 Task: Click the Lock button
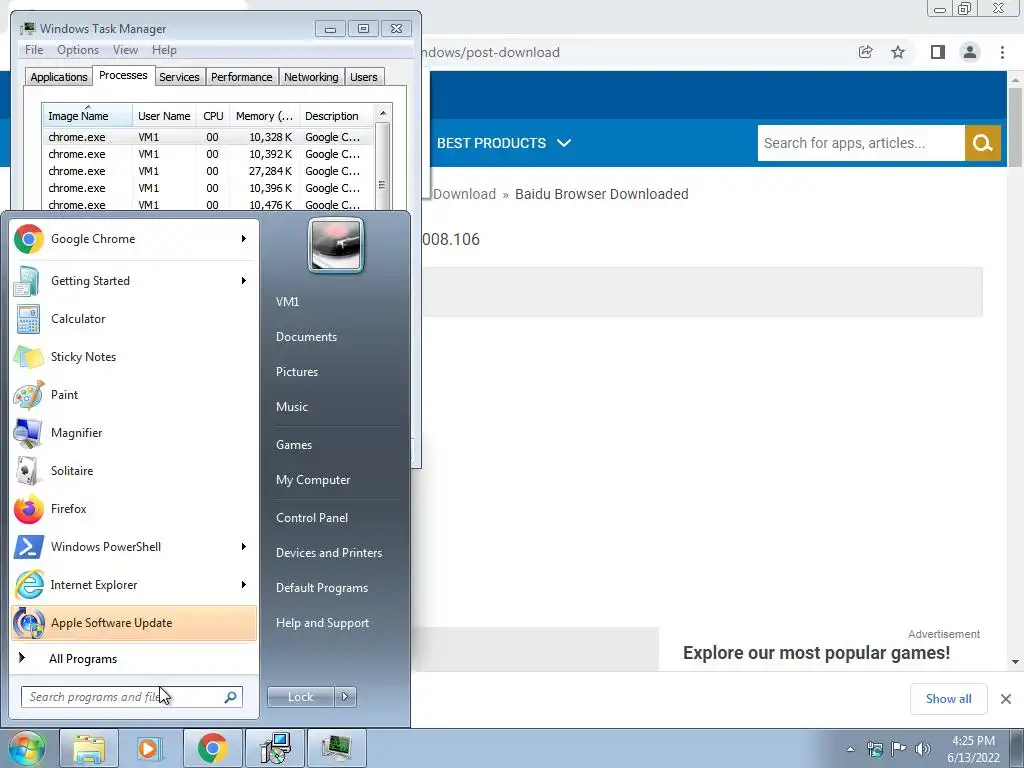tap(300, 697)
